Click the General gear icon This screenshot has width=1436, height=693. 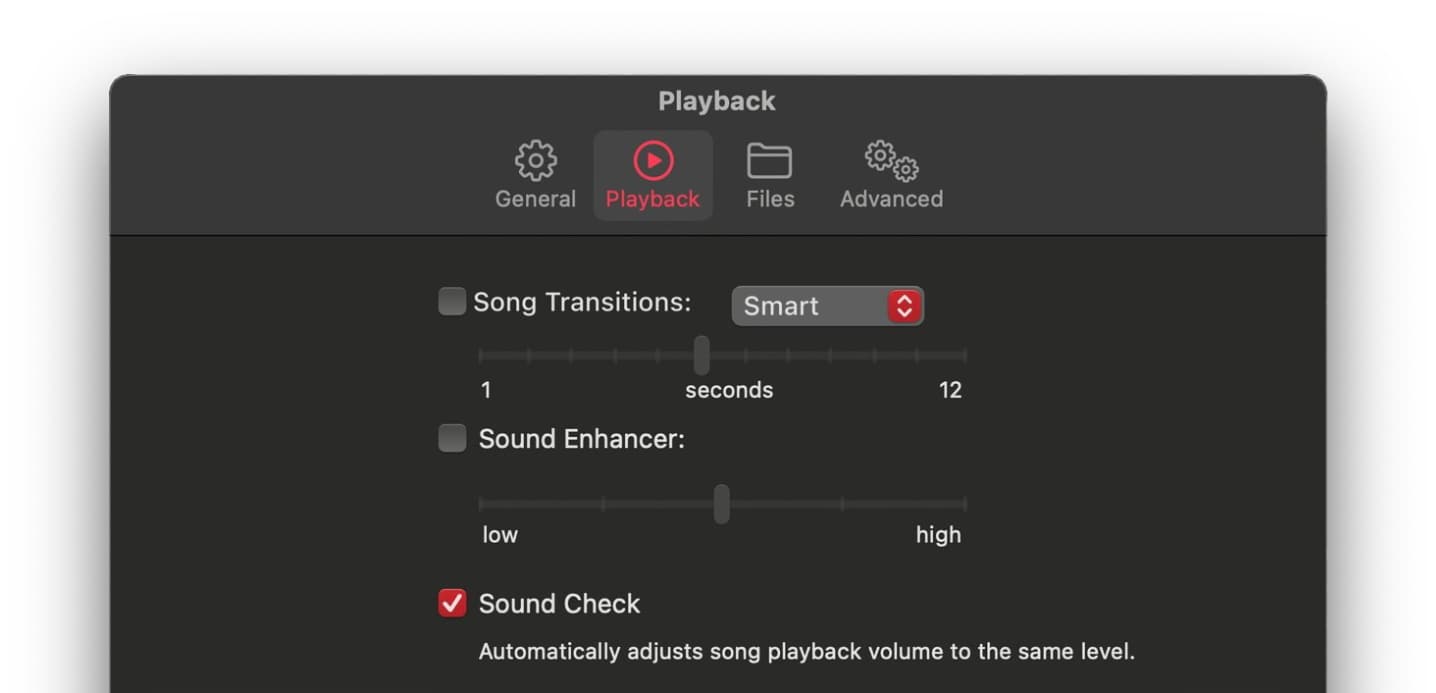coord(535,160)
